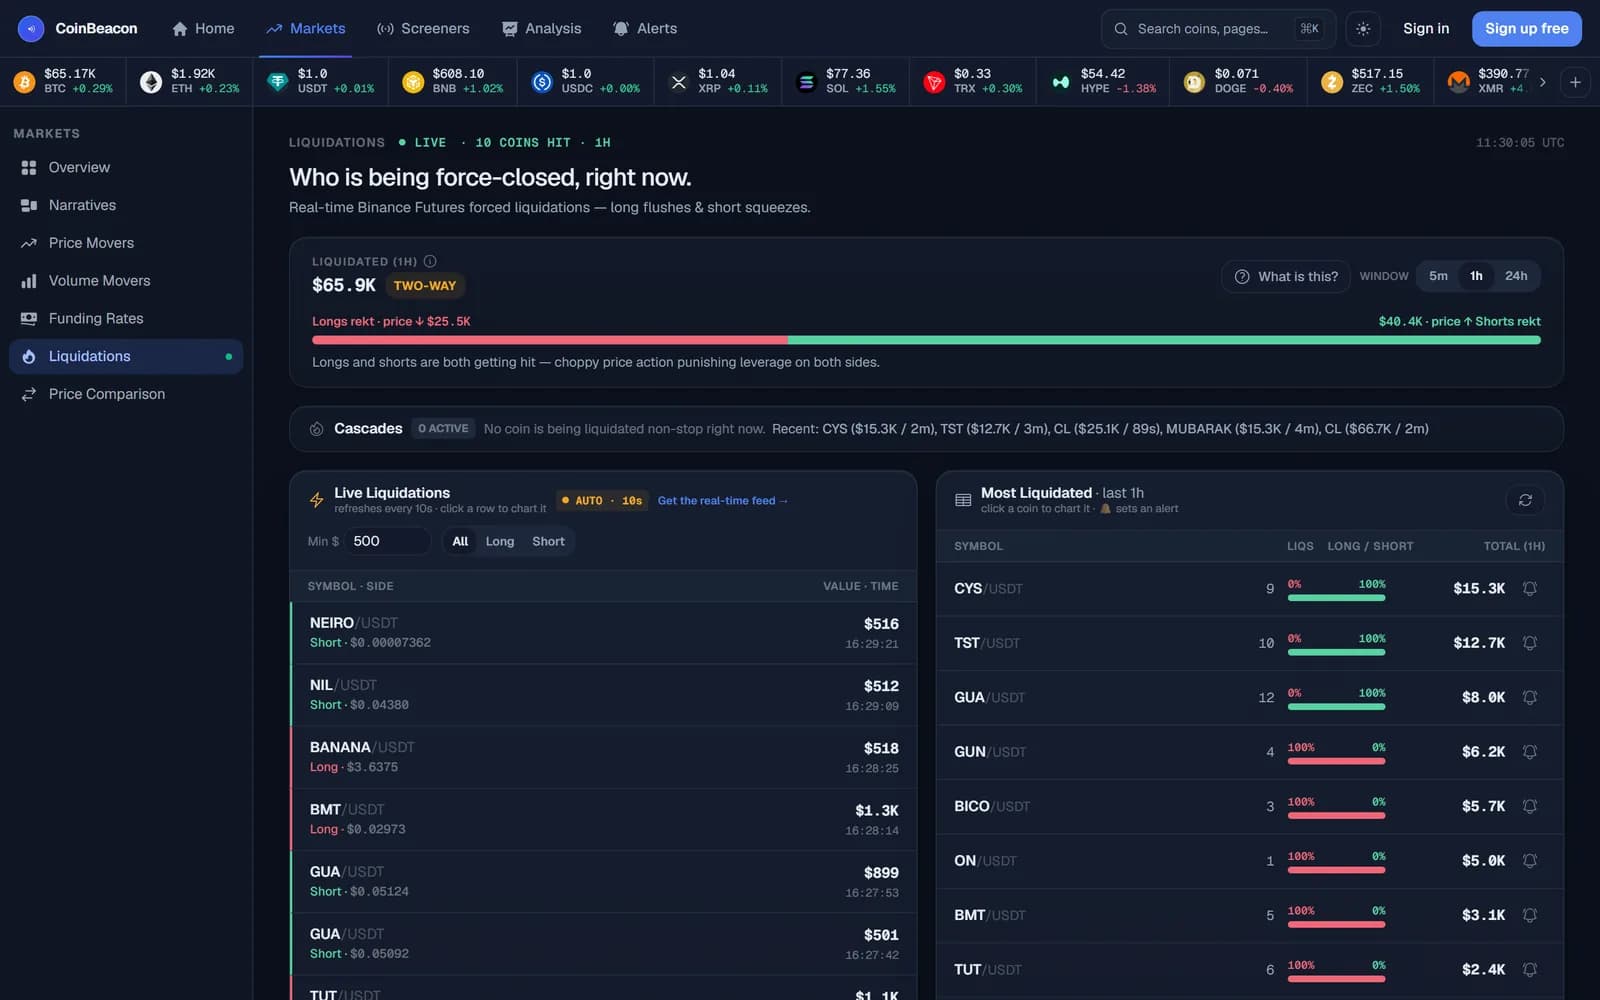The image size is (1600, 1000).
Task: Select the 5m window option
Action: coord(1438,276)
